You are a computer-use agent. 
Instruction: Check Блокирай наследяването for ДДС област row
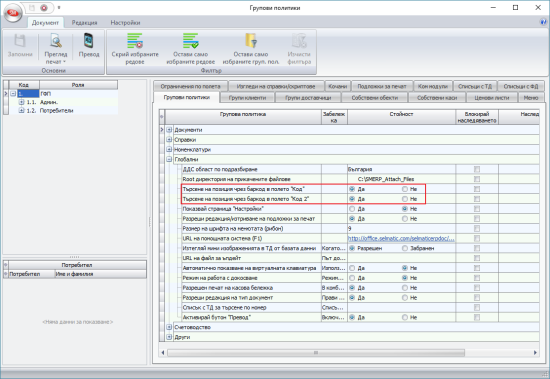click(477, 169)
